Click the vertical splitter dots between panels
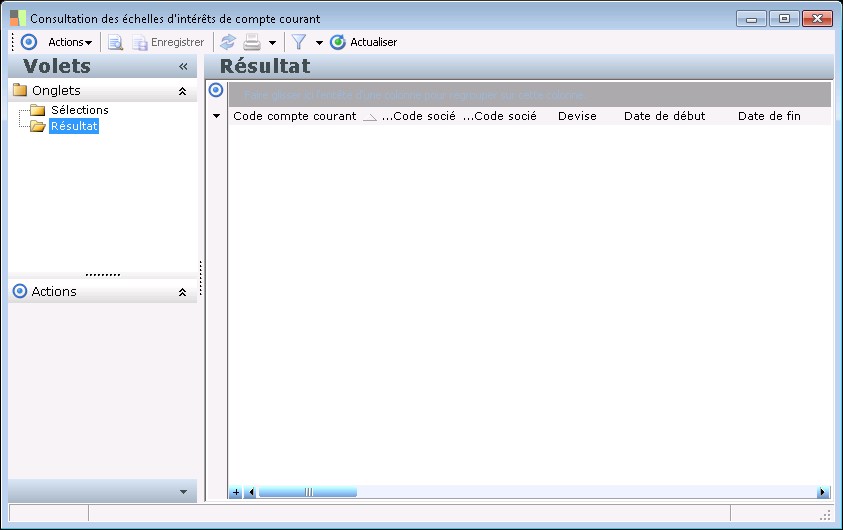Viewport: 843px width, 530px height. tap(201, 278)
